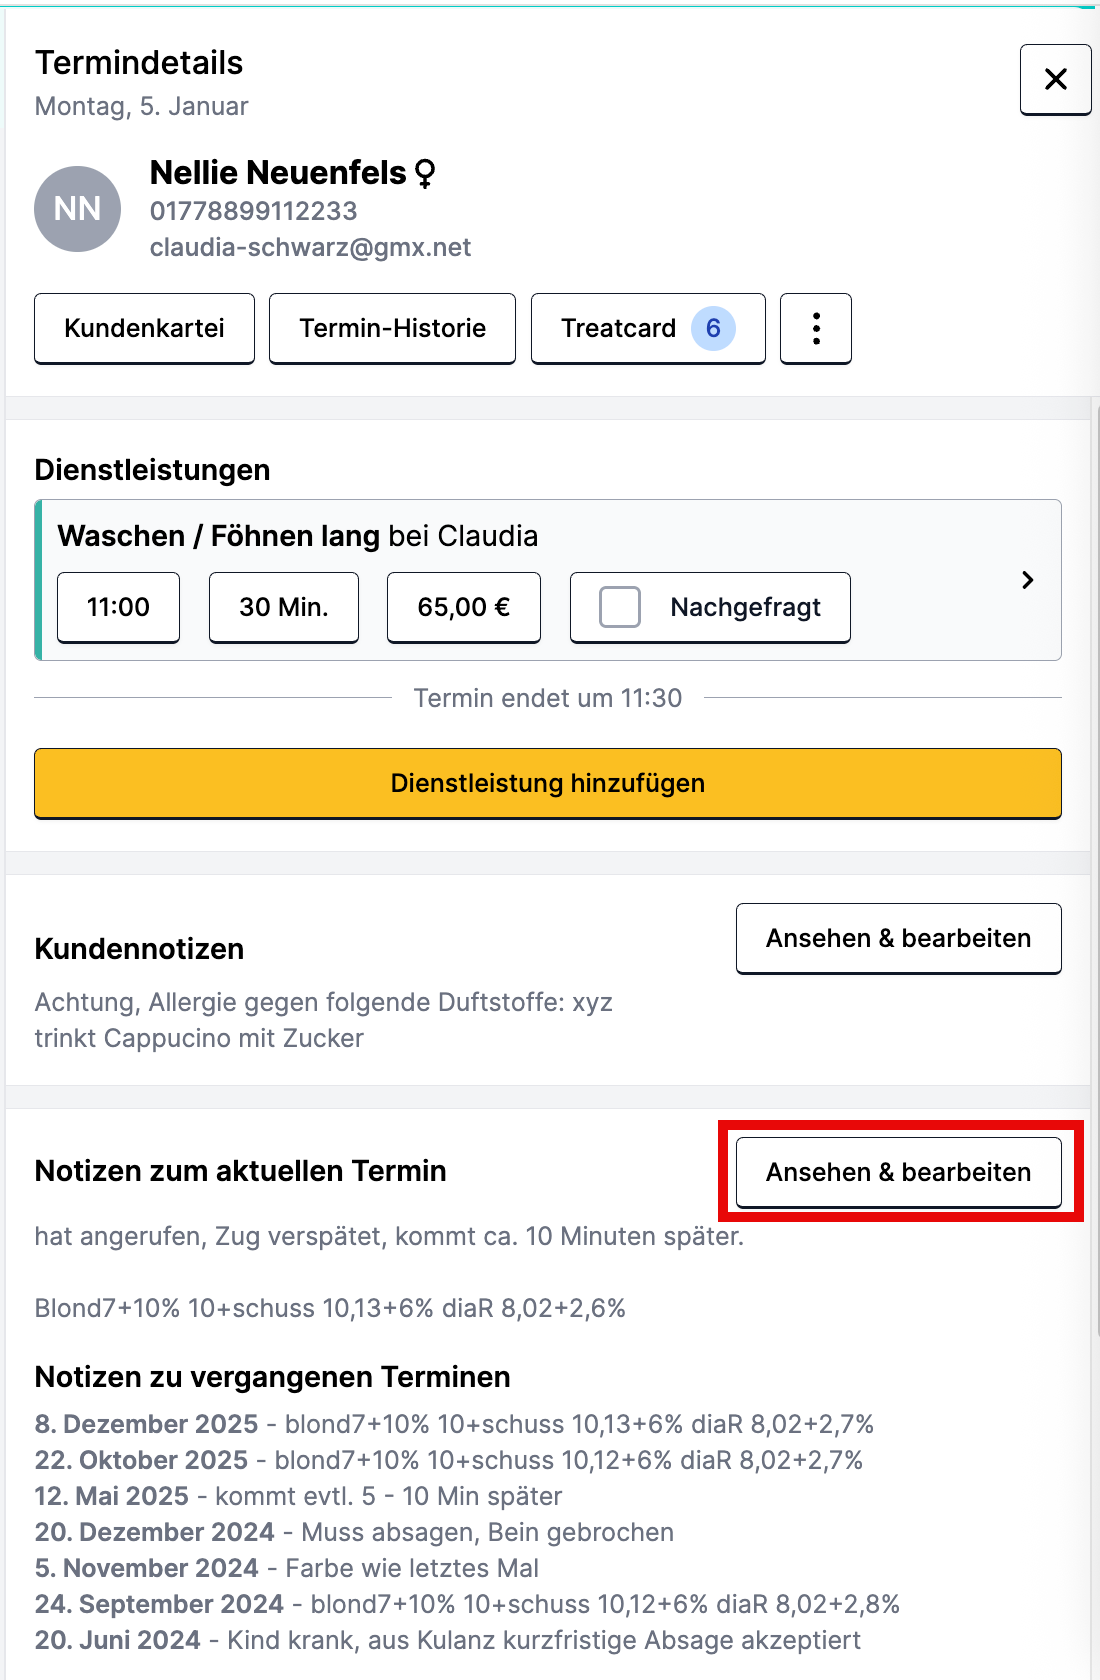Edit current appointment notes via Ansehen & bearbeiten
The image size is (1100, 1680).
coord(898,1172)
